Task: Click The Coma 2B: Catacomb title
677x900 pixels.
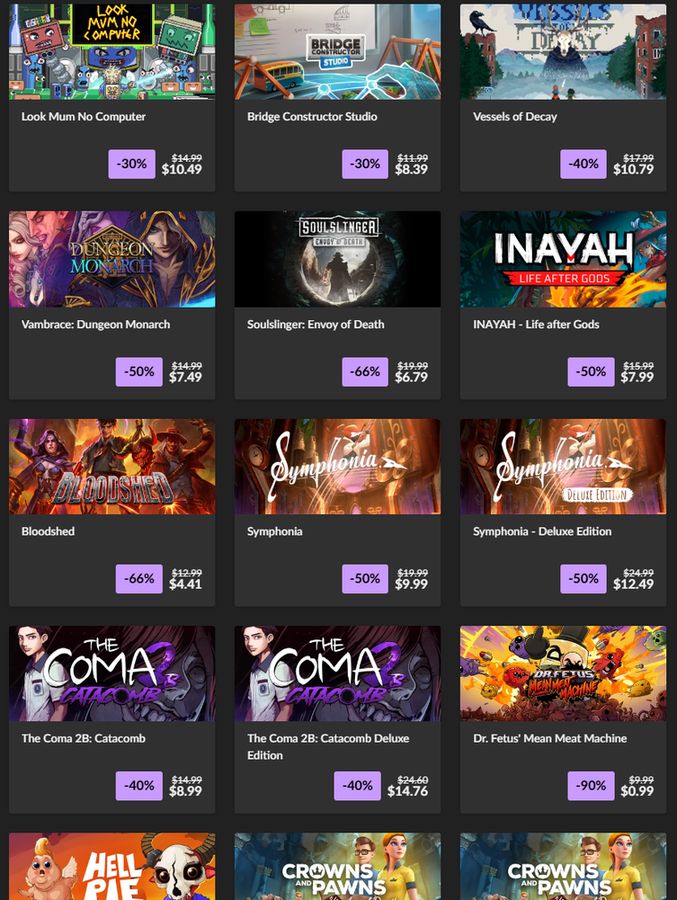Action: (x=84, y=739)
